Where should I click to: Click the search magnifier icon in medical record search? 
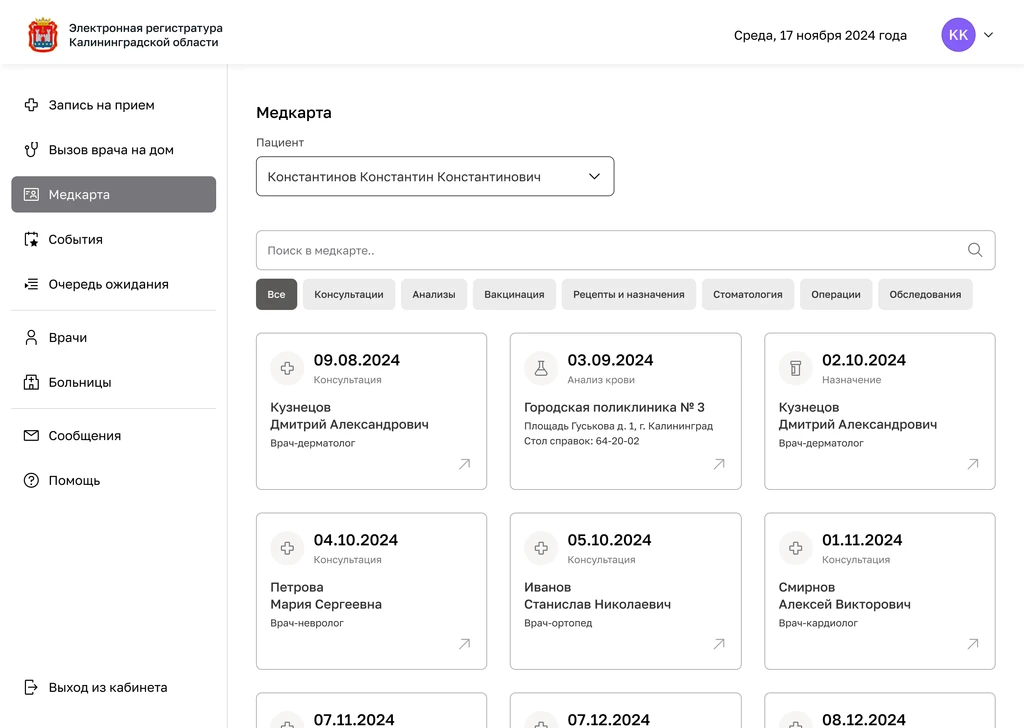tap(974, 250)
